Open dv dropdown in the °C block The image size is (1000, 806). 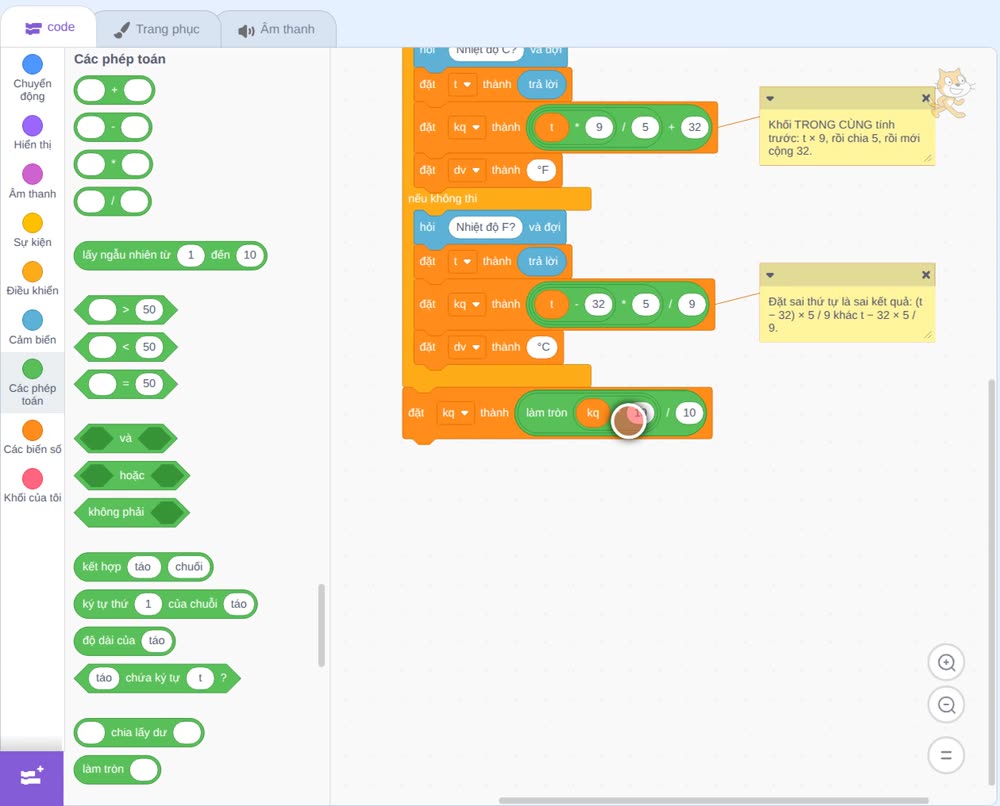pyautogui.click(x=466, y=347)
